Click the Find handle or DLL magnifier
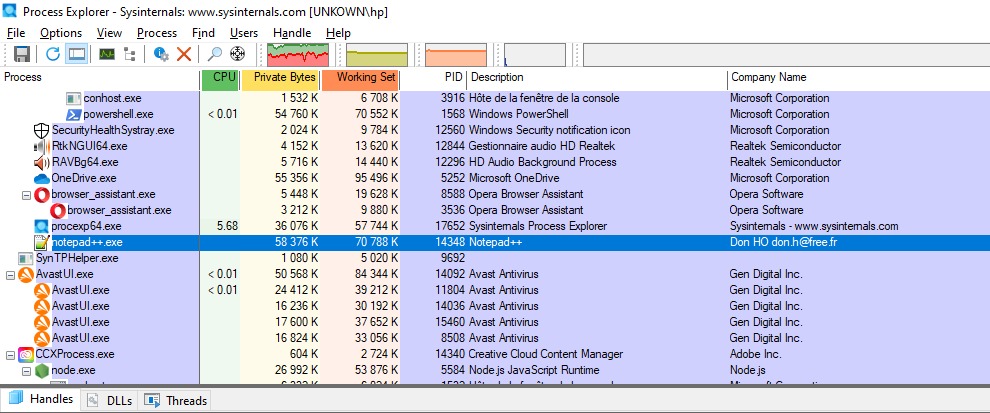Viewport: 990px width, 413px height. (215, 54)
